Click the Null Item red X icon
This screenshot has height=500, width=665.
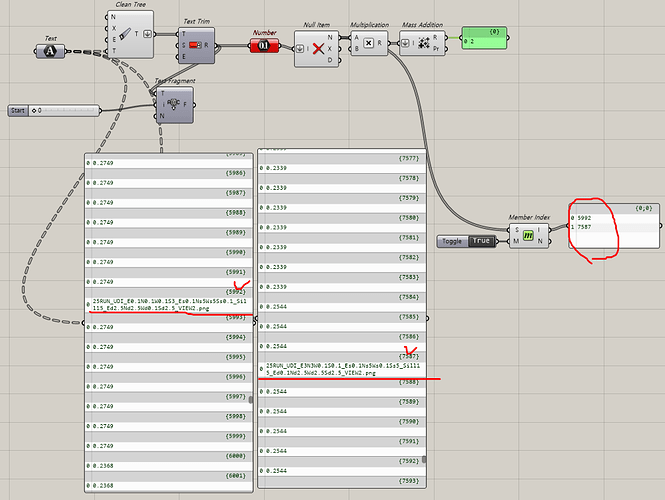click(318, 49)
